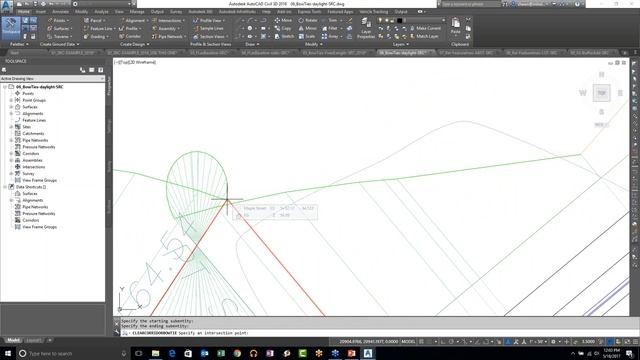This screenshot has height=360, width=640.
Task: Select View Frame Groups under Data Shortcuts
Action: pyautogui.click(x=39, y=227)
